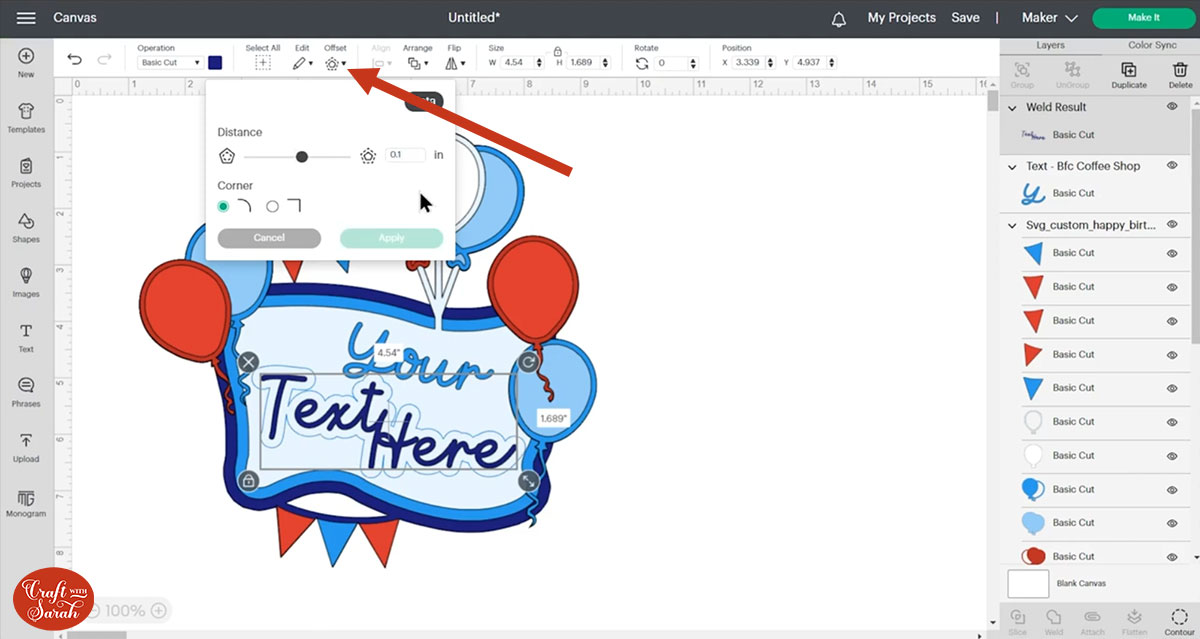
Task: Click the Undo arrow
Action: click(x=75, y=61)
